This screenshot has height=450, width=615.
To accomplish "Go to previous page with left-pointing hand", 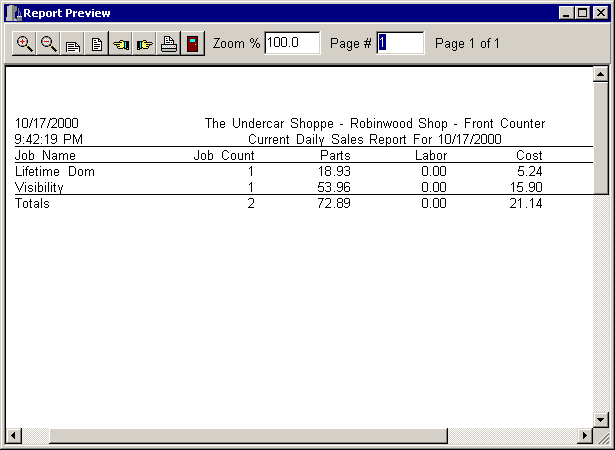I will pos(121,44).
